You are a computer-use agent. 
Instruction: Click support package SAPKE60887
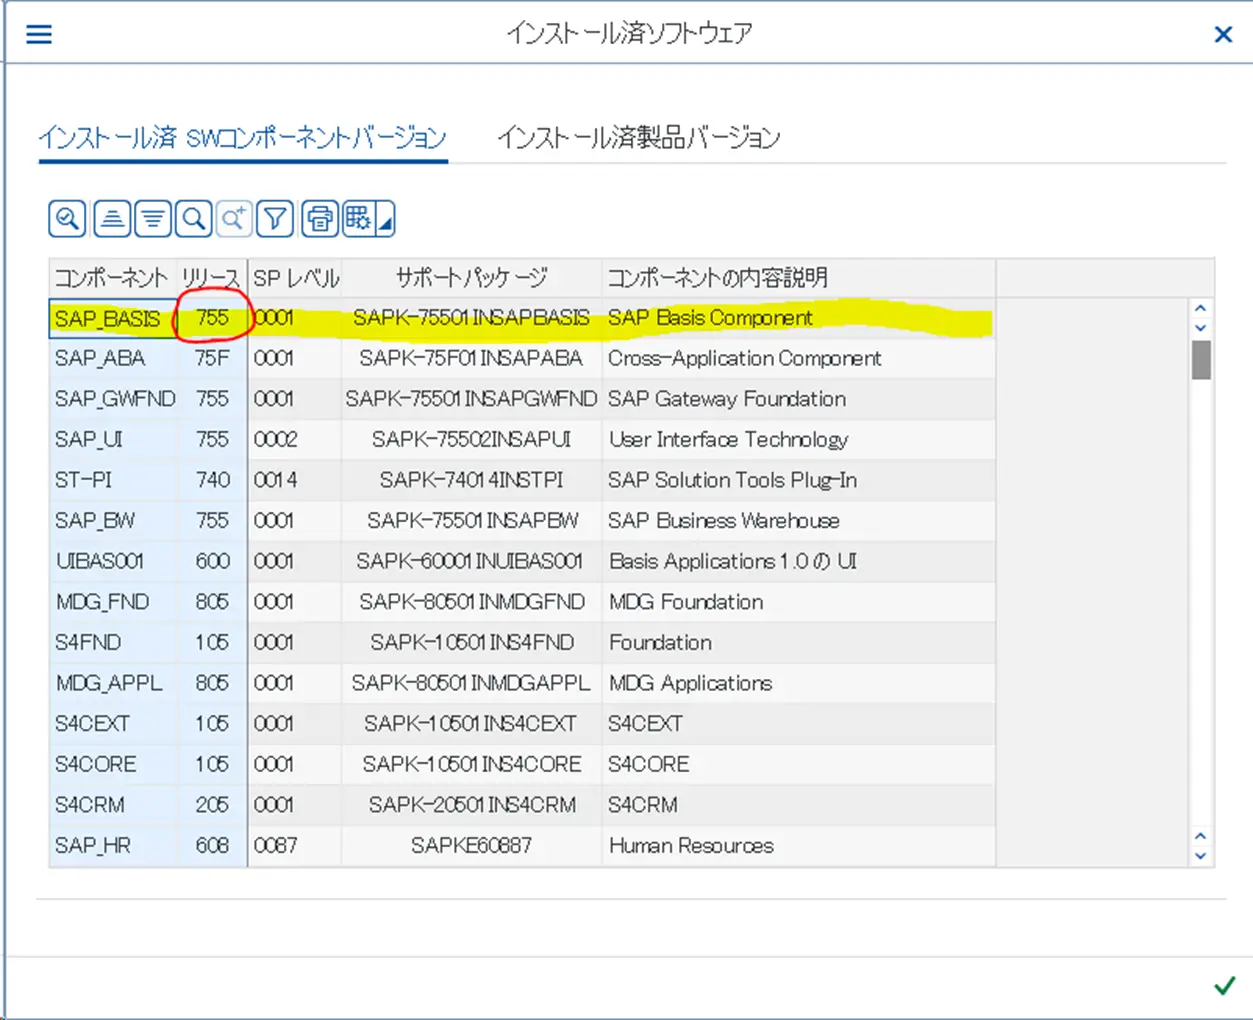click(472, 846)
